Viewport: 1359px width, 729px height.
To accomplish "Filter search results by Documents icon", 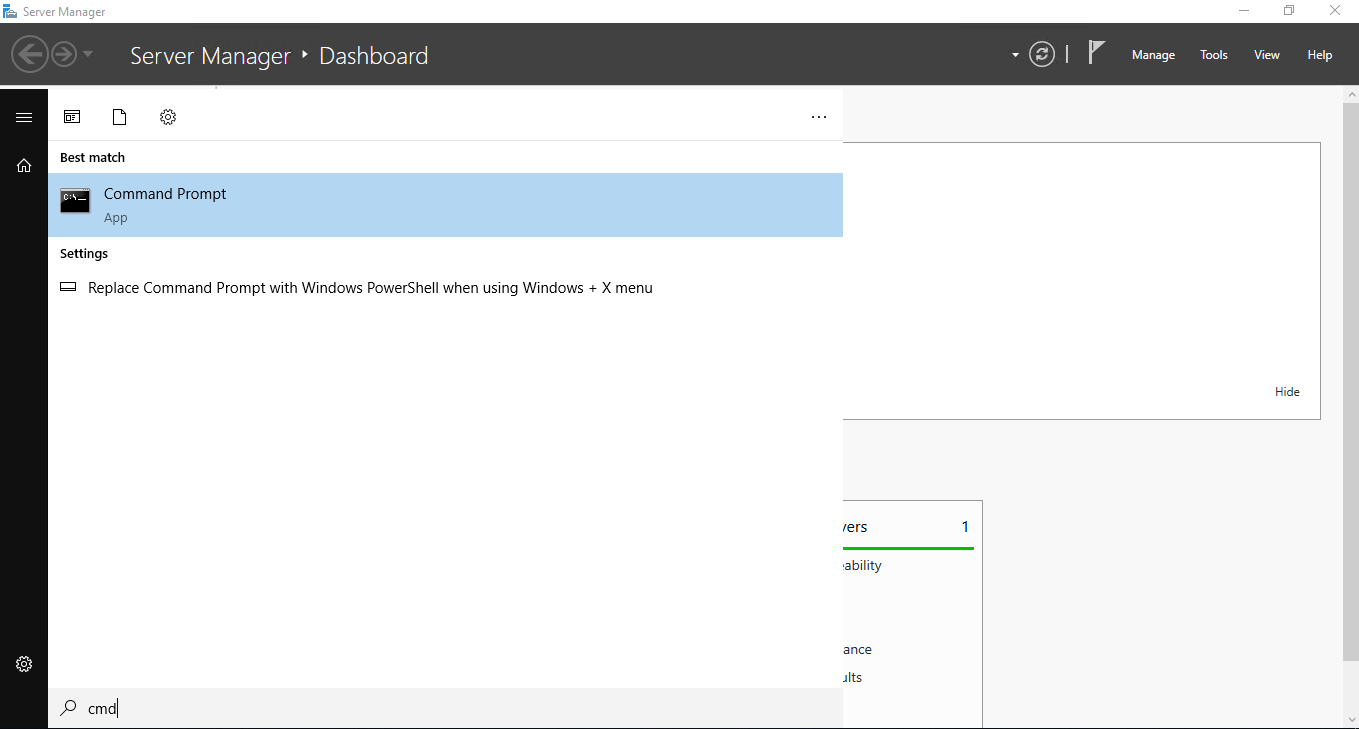I will click(x=120, y=117).
